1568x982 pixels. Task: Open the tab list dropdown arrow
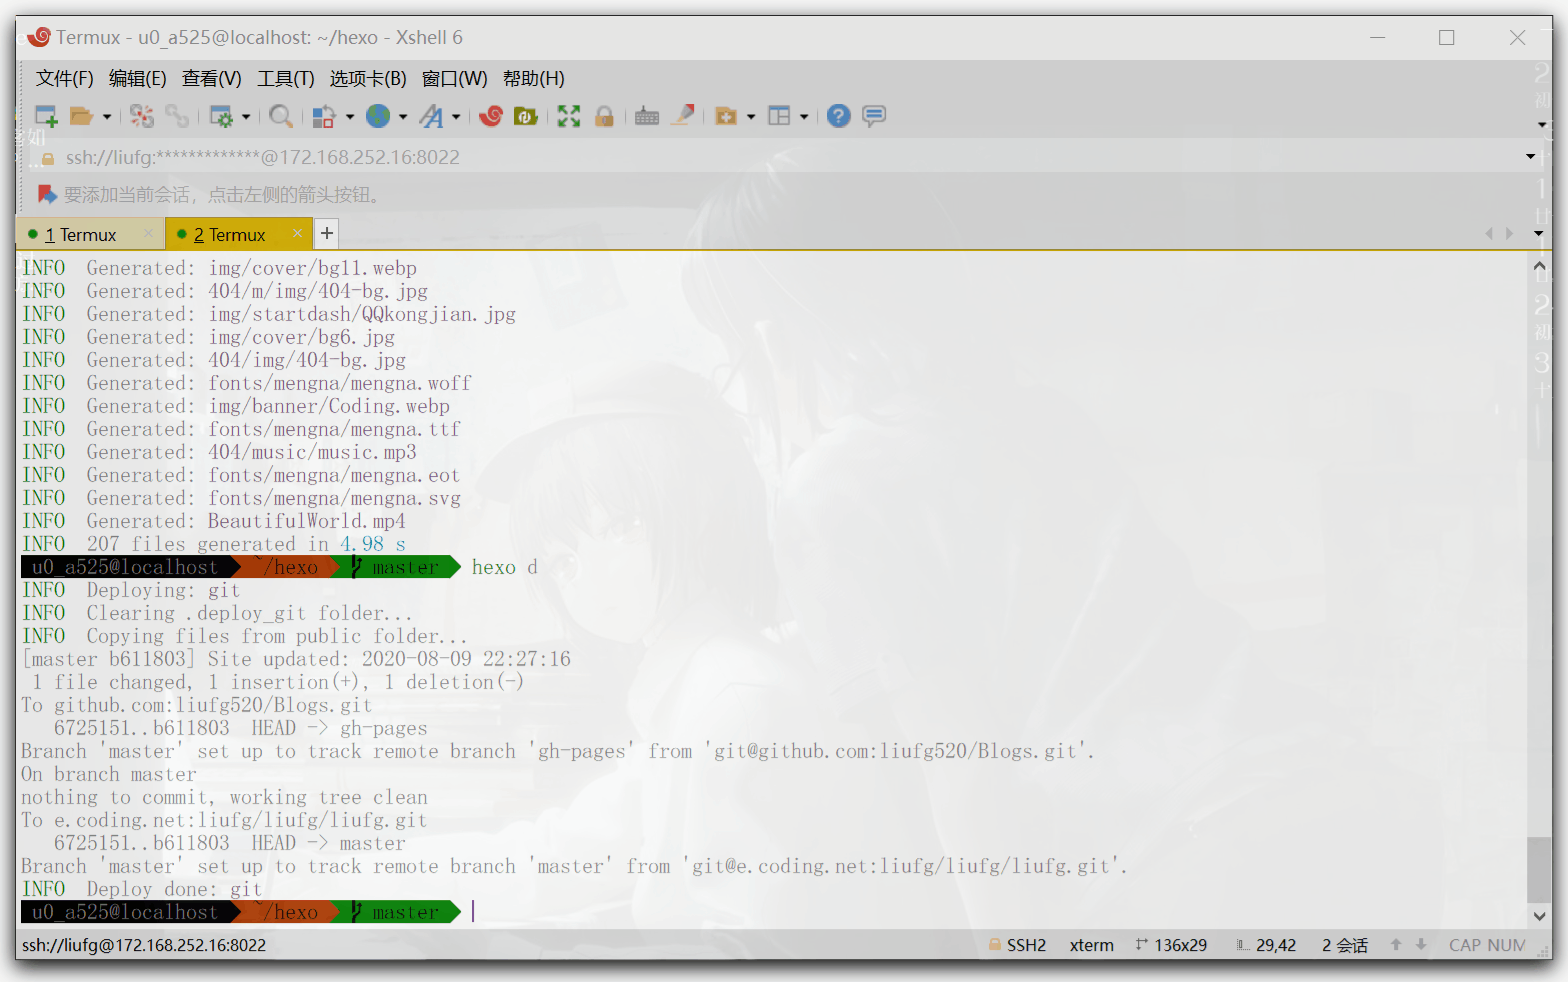(1538, 234)
